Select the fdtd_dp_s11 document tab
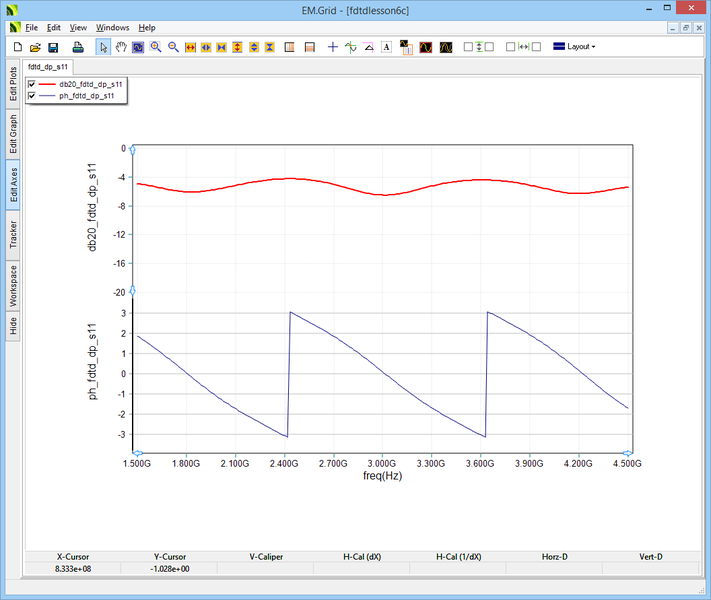The image size is (711, 600). (48, 66)
